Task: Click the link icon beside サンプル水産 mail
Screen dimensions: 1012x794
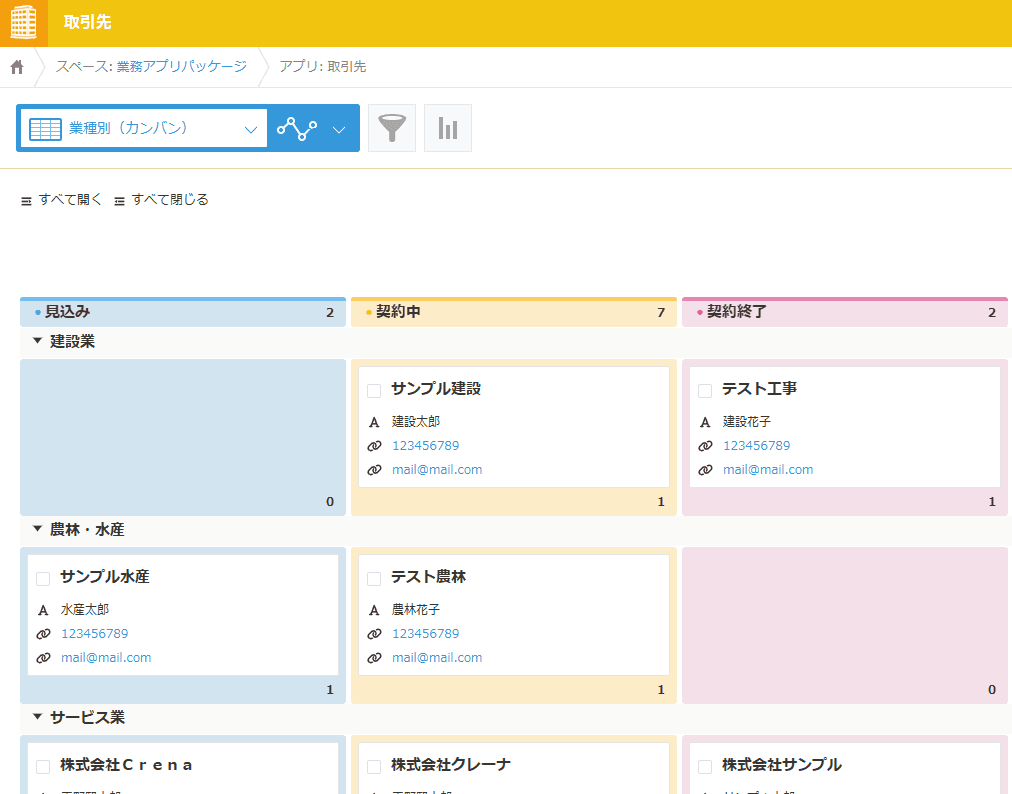Action: point(43,658)
